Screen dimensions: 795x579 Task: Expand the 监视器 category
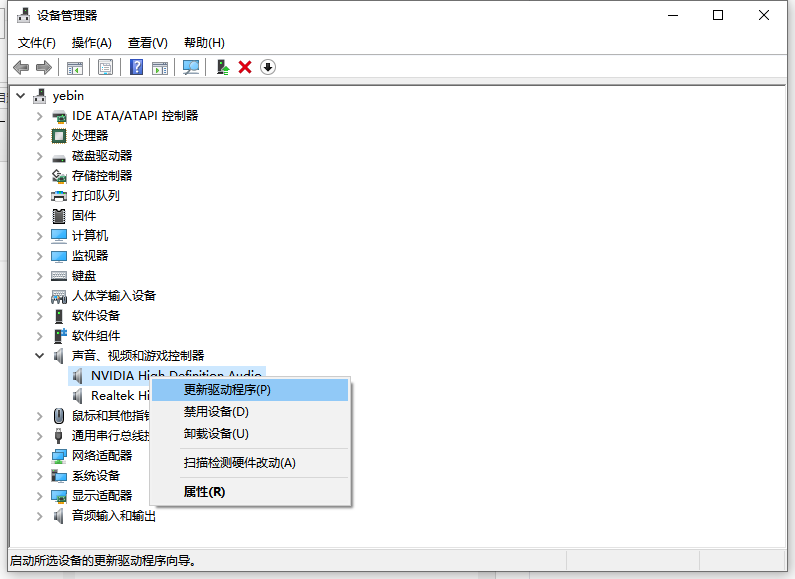tap(40, 256)
